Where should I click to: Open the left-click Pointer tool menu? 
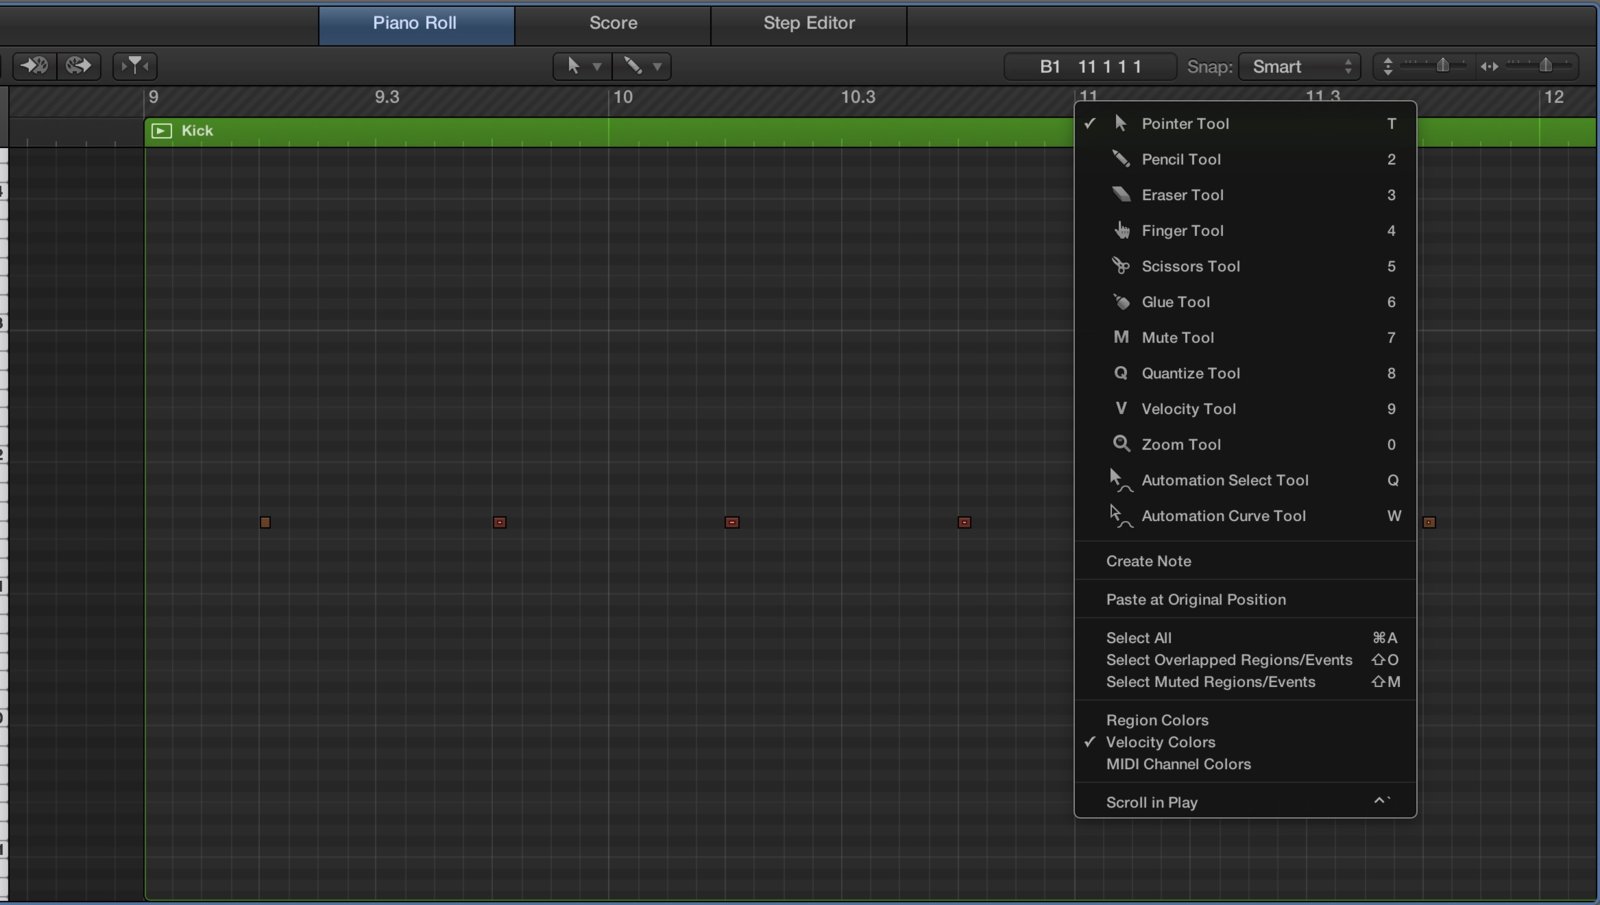pos(581,66)
